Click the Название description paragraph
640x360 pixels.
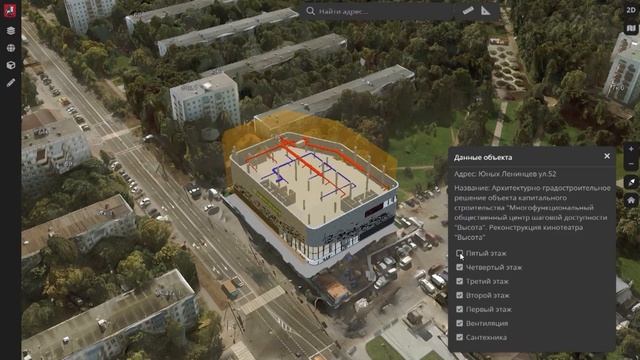[532, 213]
